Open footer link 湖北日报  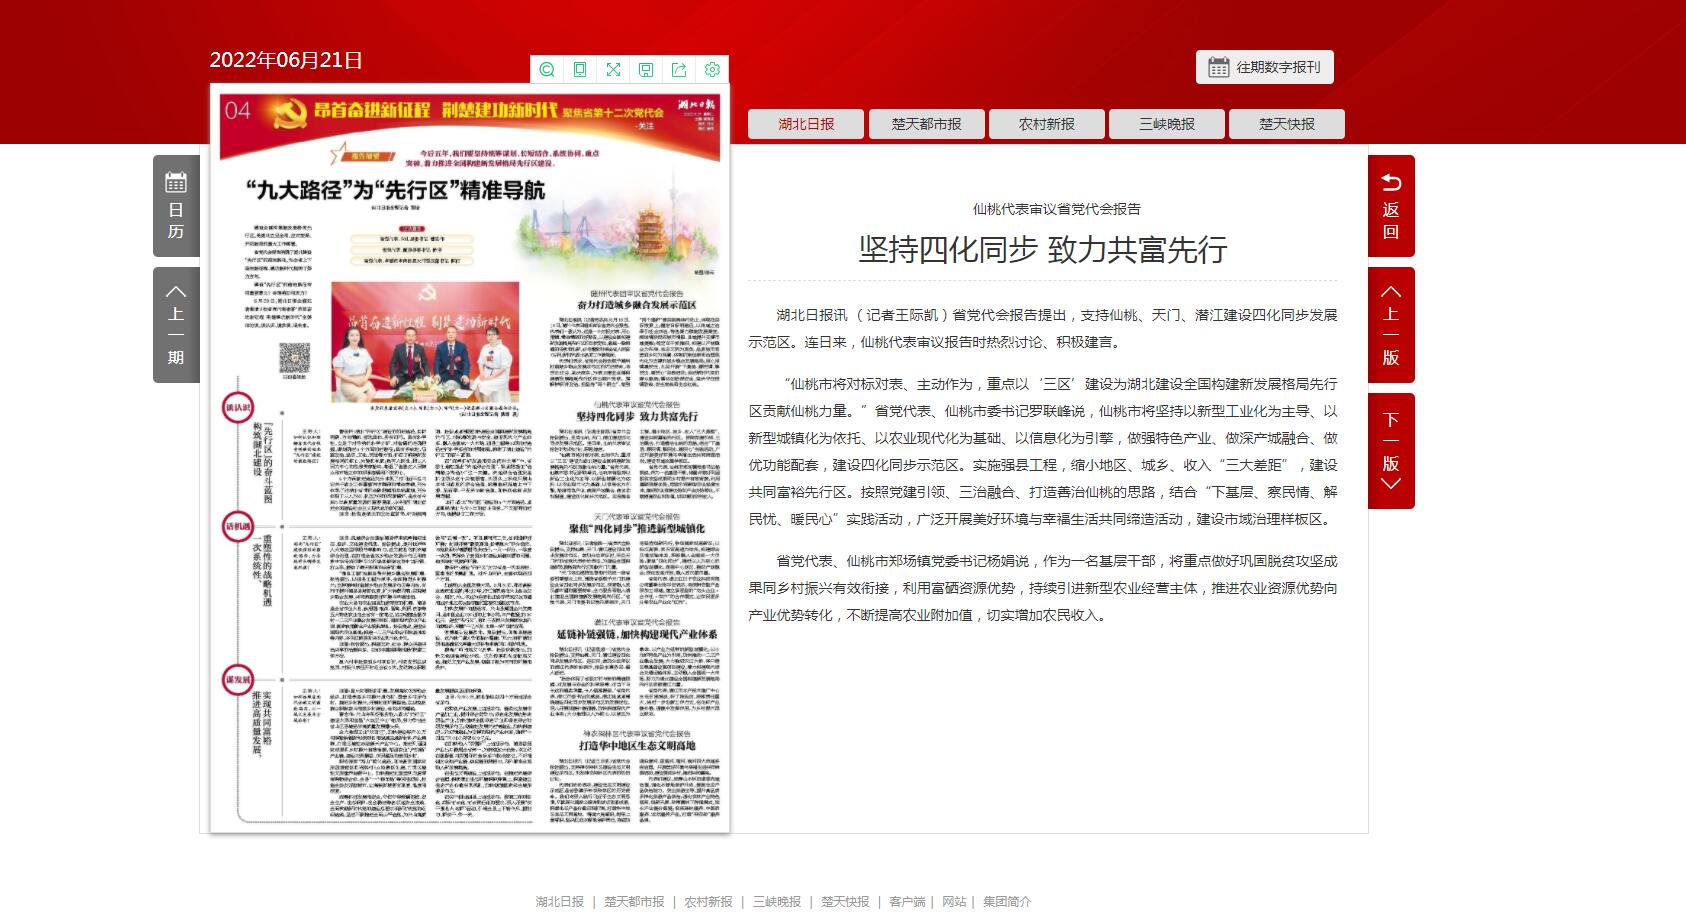point(560,902)
